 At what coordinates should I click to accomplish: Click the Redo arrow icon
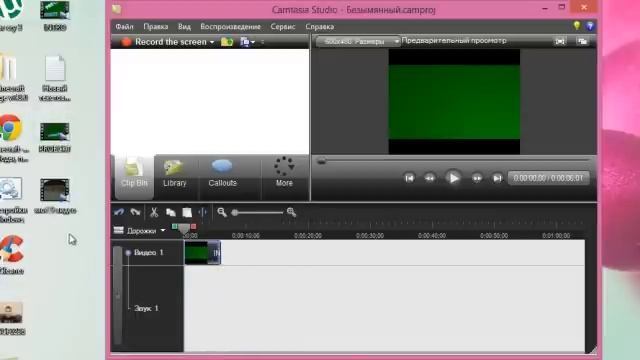click(135, 212)
